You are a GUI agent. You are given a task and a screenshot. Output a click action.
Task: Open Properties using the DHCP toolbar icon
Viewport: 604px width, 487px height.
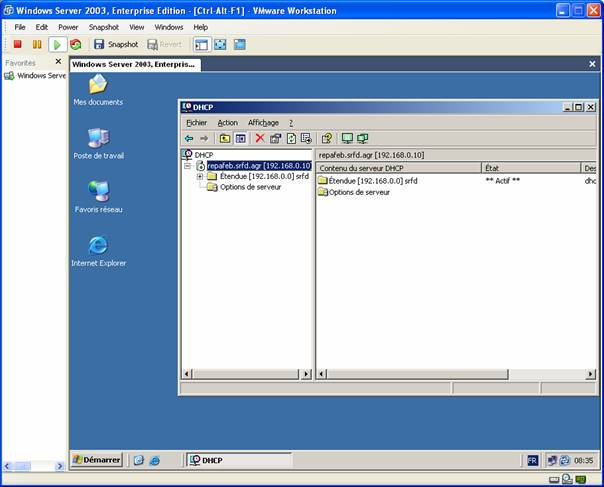[275, 138]
